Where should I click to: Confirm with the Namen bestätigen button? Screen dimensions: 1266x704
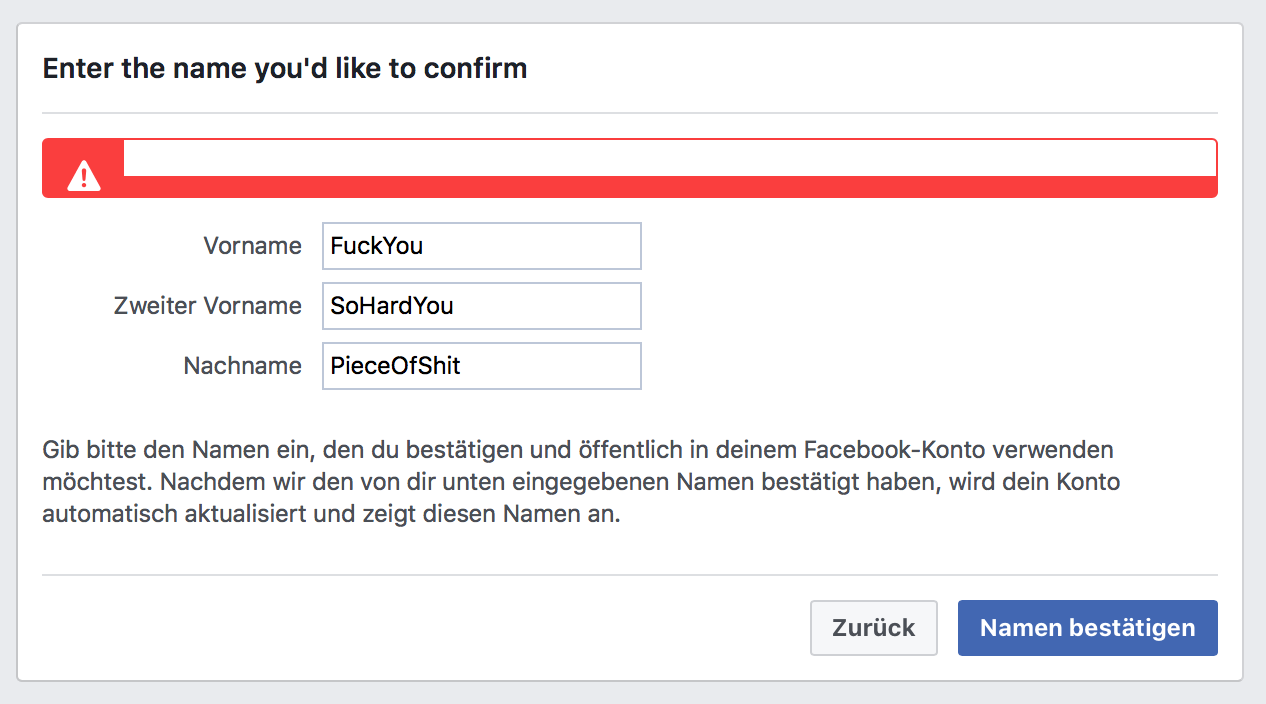1088,628
